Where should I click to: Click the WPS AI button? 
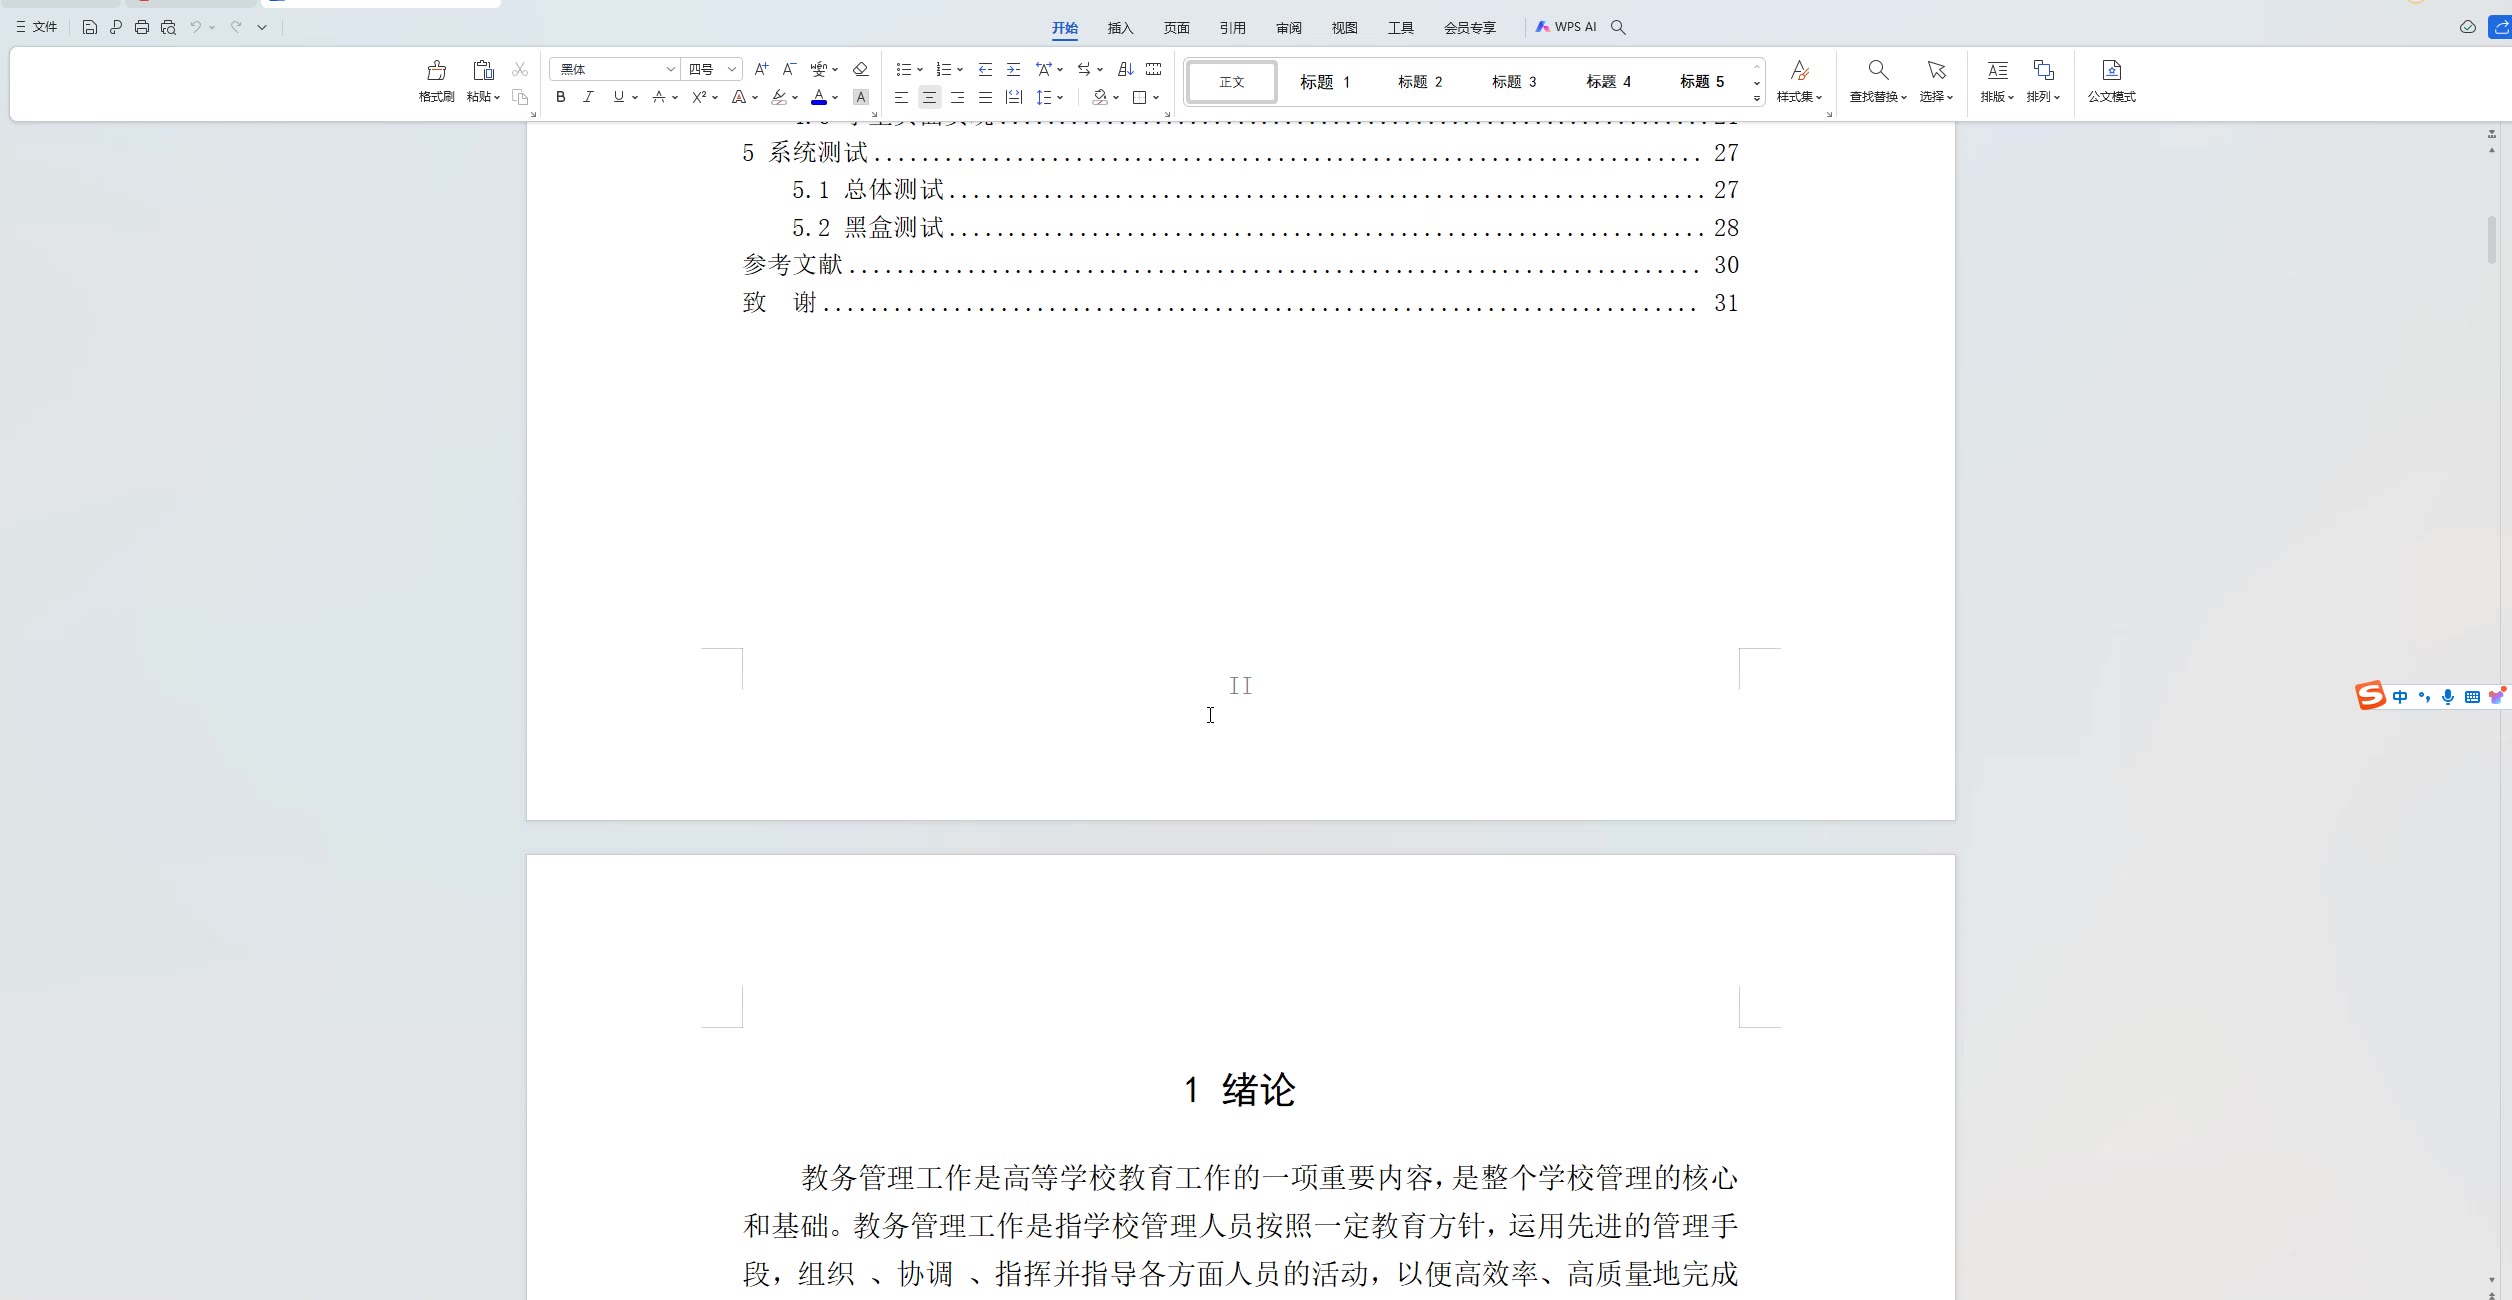click(1566, 27)
